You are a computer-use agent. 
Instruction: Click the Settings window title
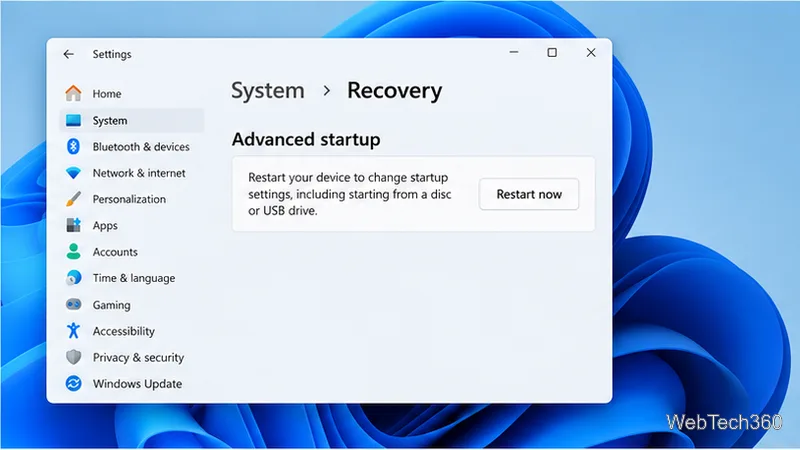(x=112, y=54)
